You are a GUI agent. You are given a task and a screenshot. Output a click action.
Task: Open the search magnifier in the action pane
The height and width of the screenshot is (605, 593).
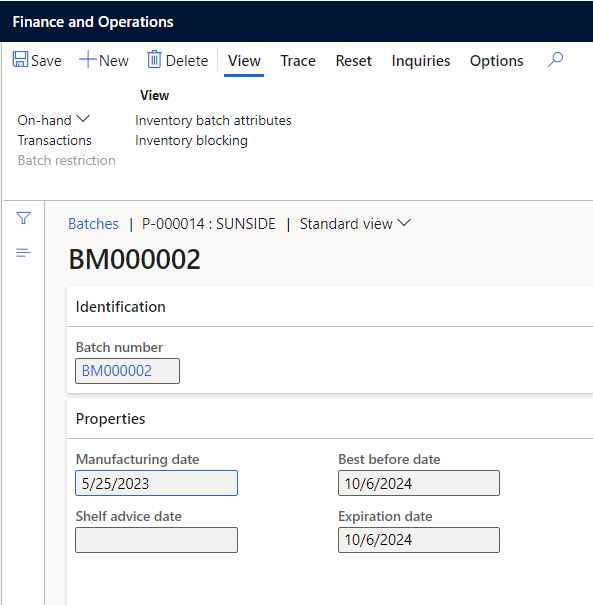(555, 60)
